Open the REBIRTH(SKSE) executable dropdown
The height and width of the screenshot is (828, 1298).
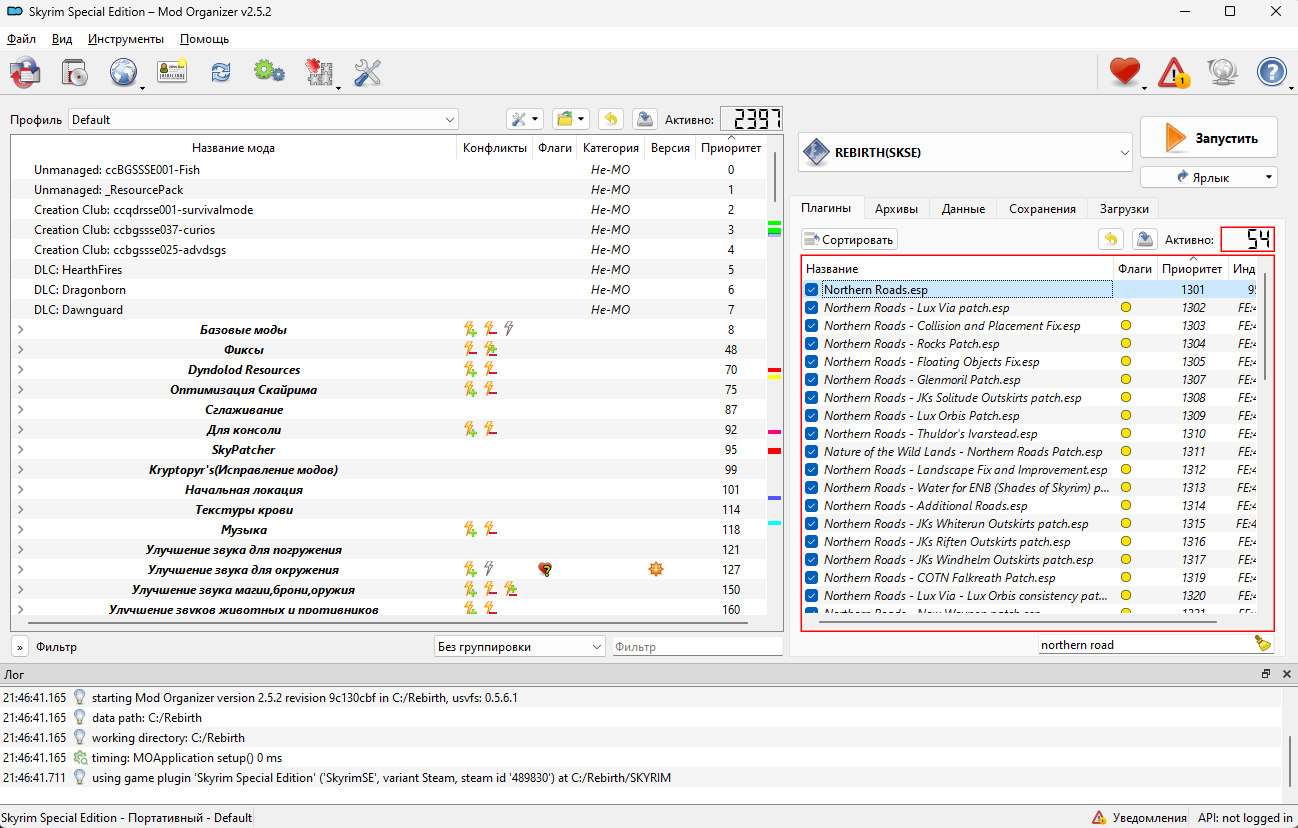coord(964,152)
